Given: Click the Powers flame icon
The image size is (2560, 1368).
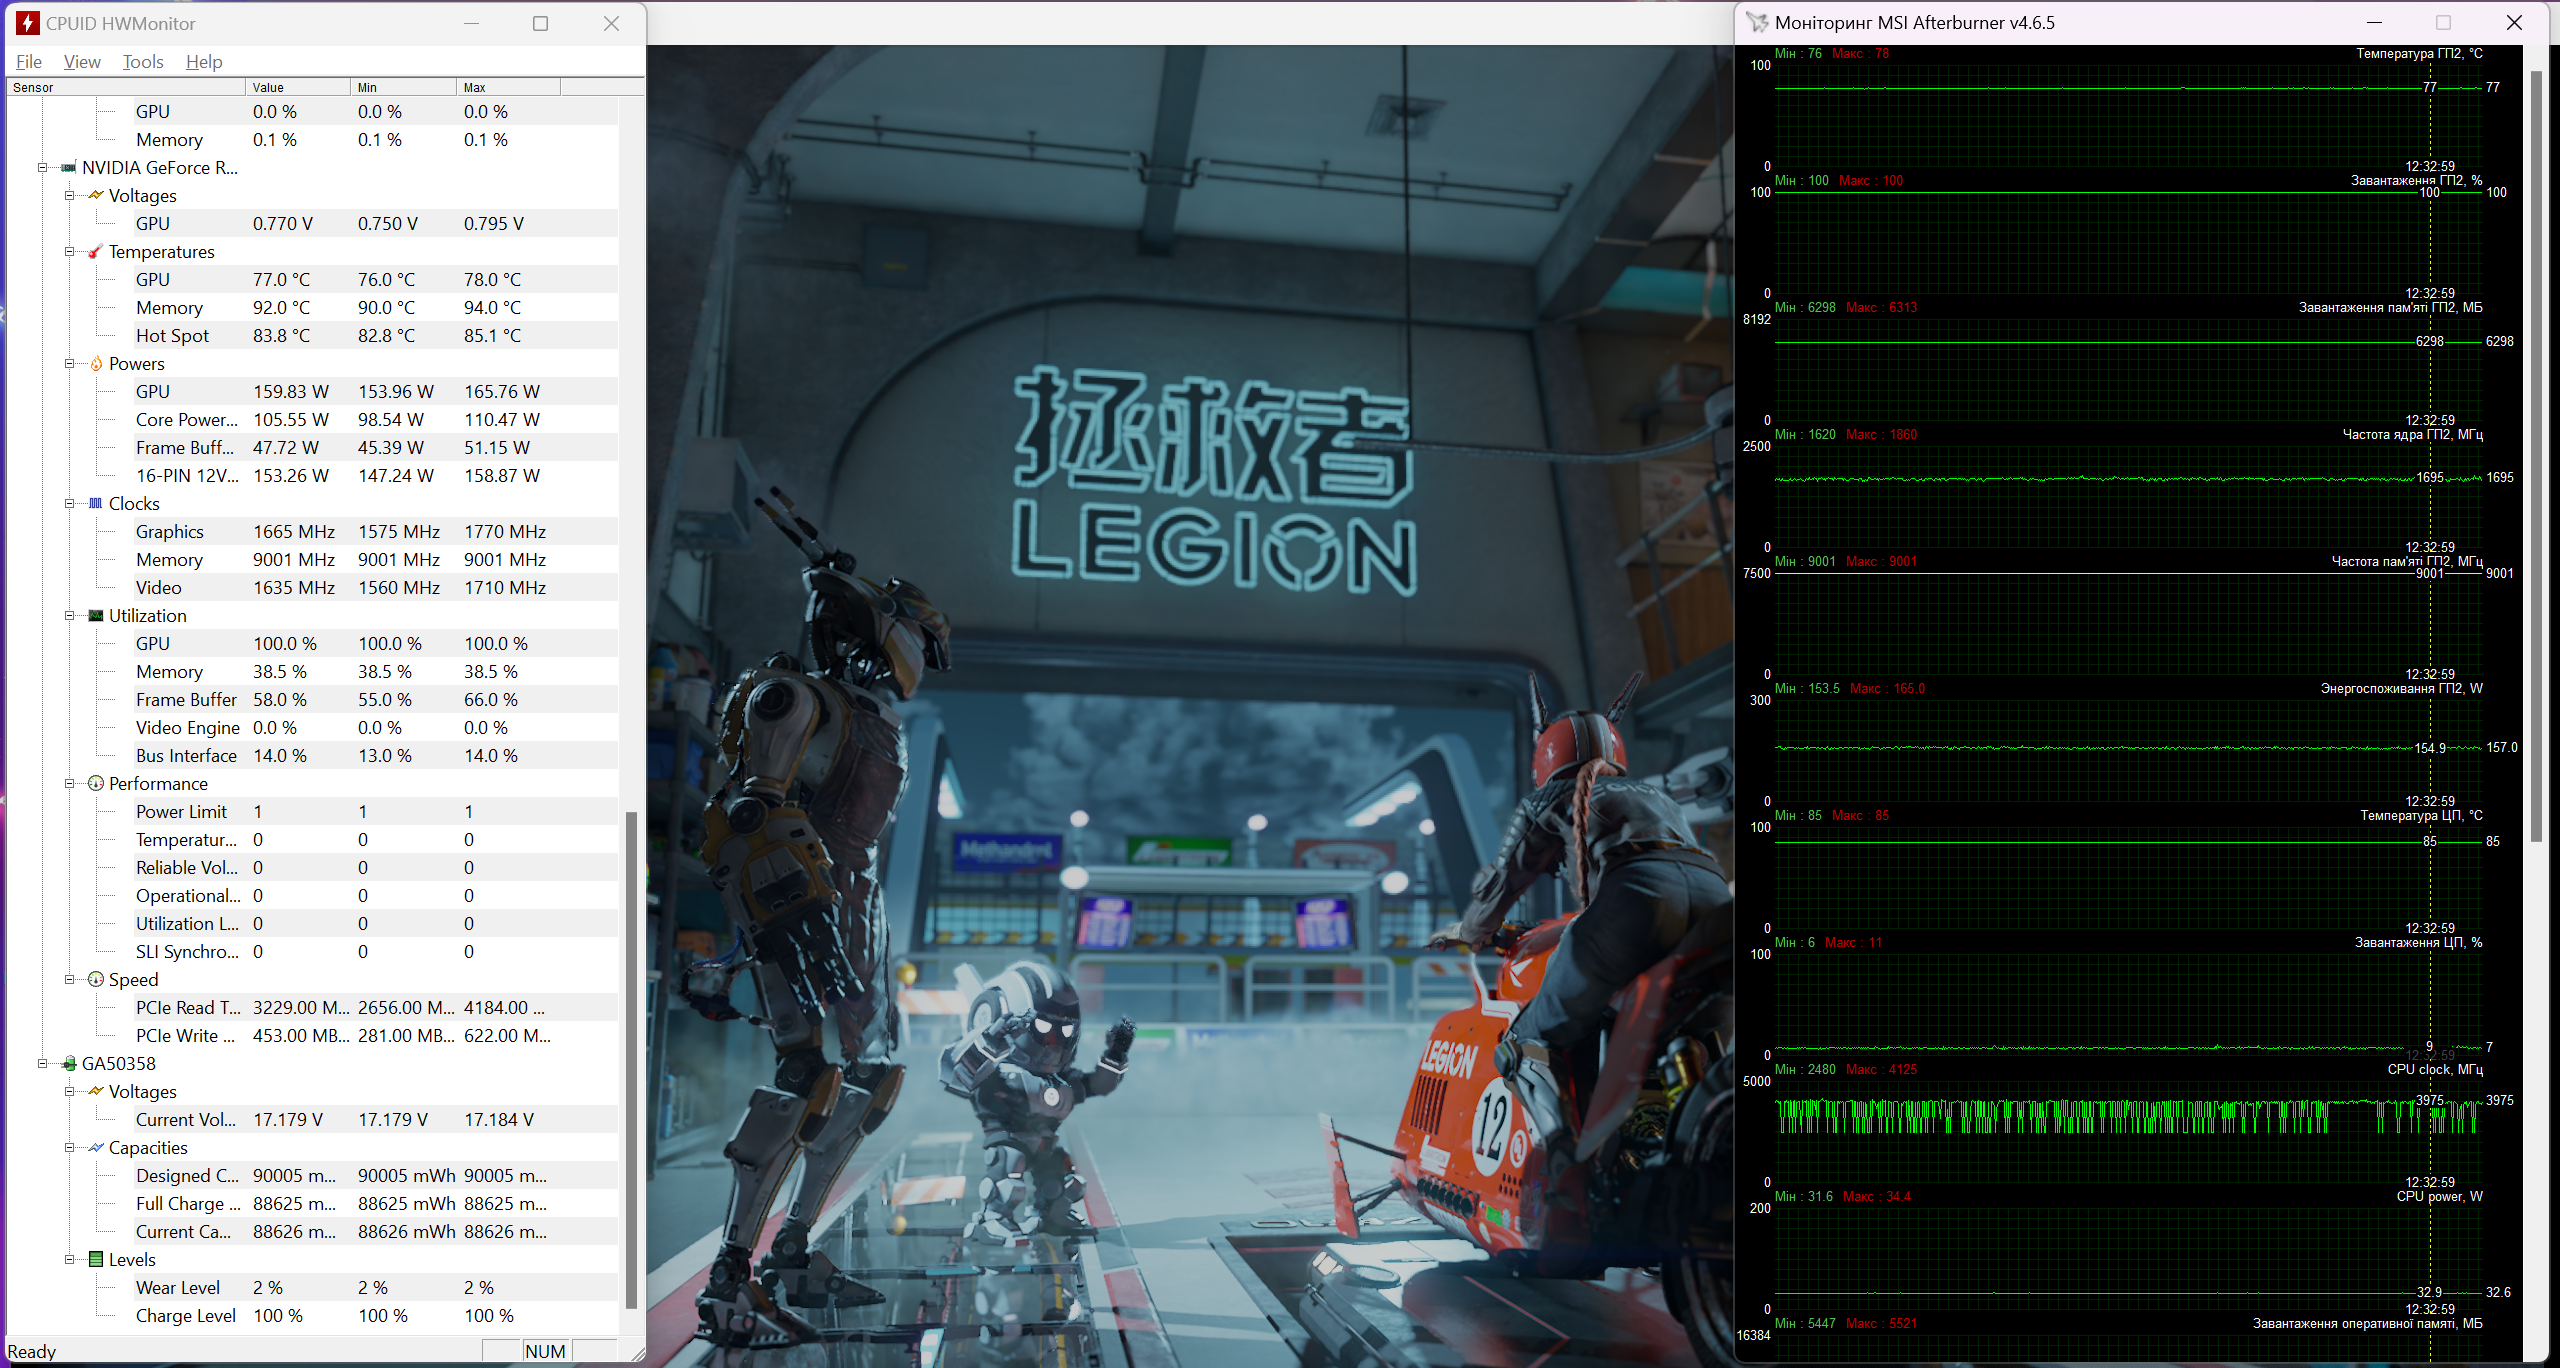Looking at the screenshot, I should click(96, 363).
